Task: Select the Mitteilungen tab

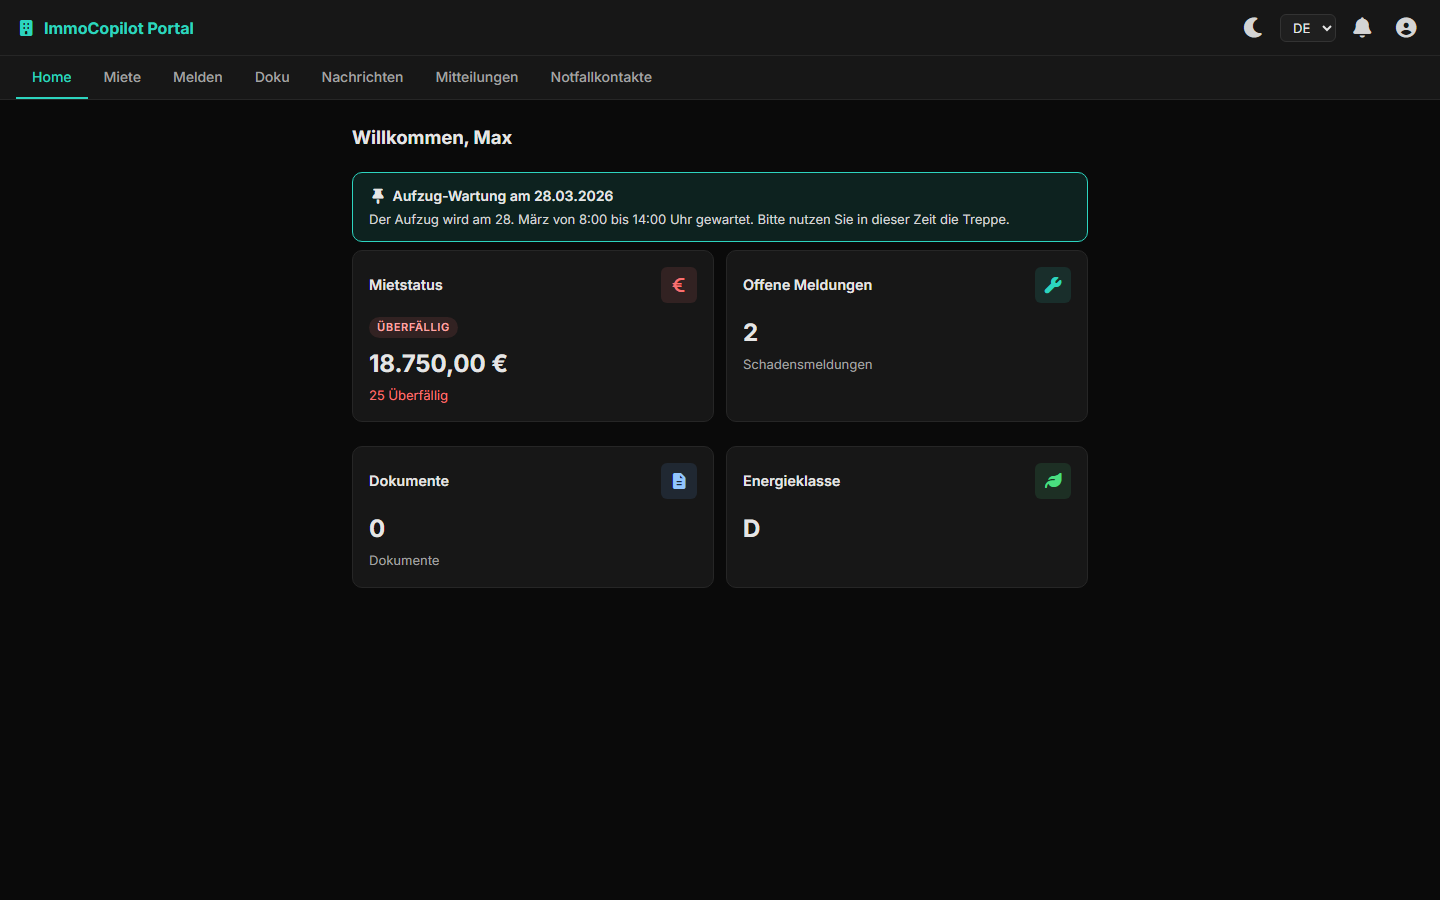Action: pos(477,77)
